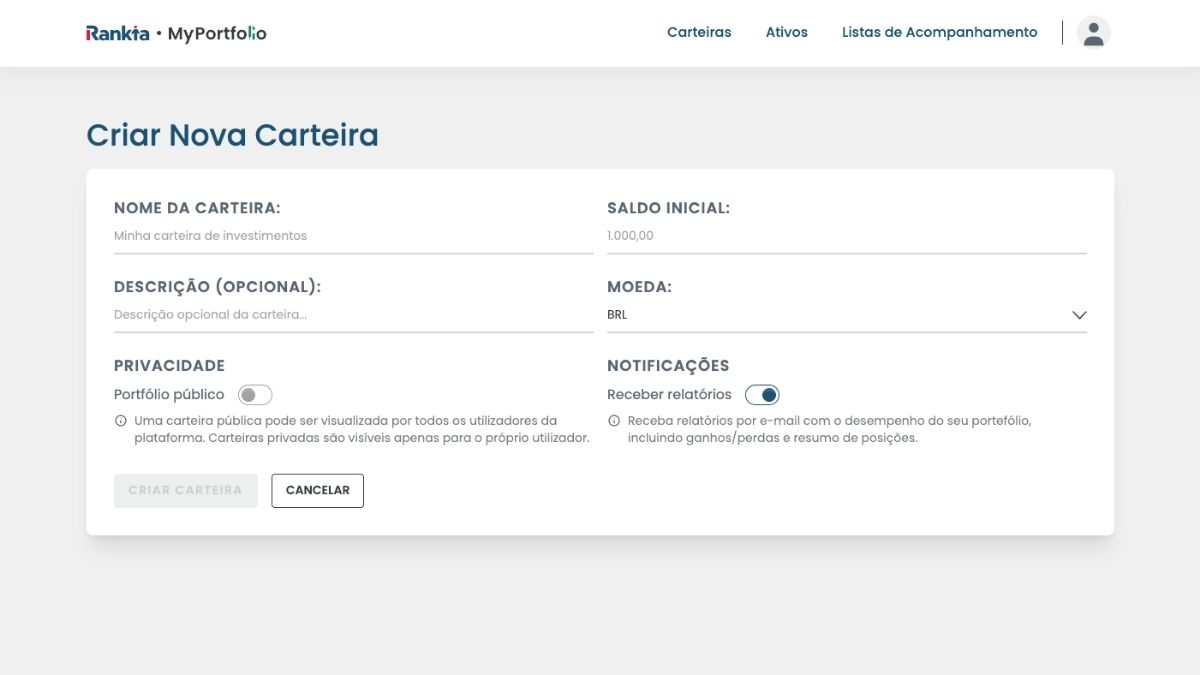Toggle public portfolio visibility off
The width and height of the screenshot is (1200, 675).
click(255, 394)
